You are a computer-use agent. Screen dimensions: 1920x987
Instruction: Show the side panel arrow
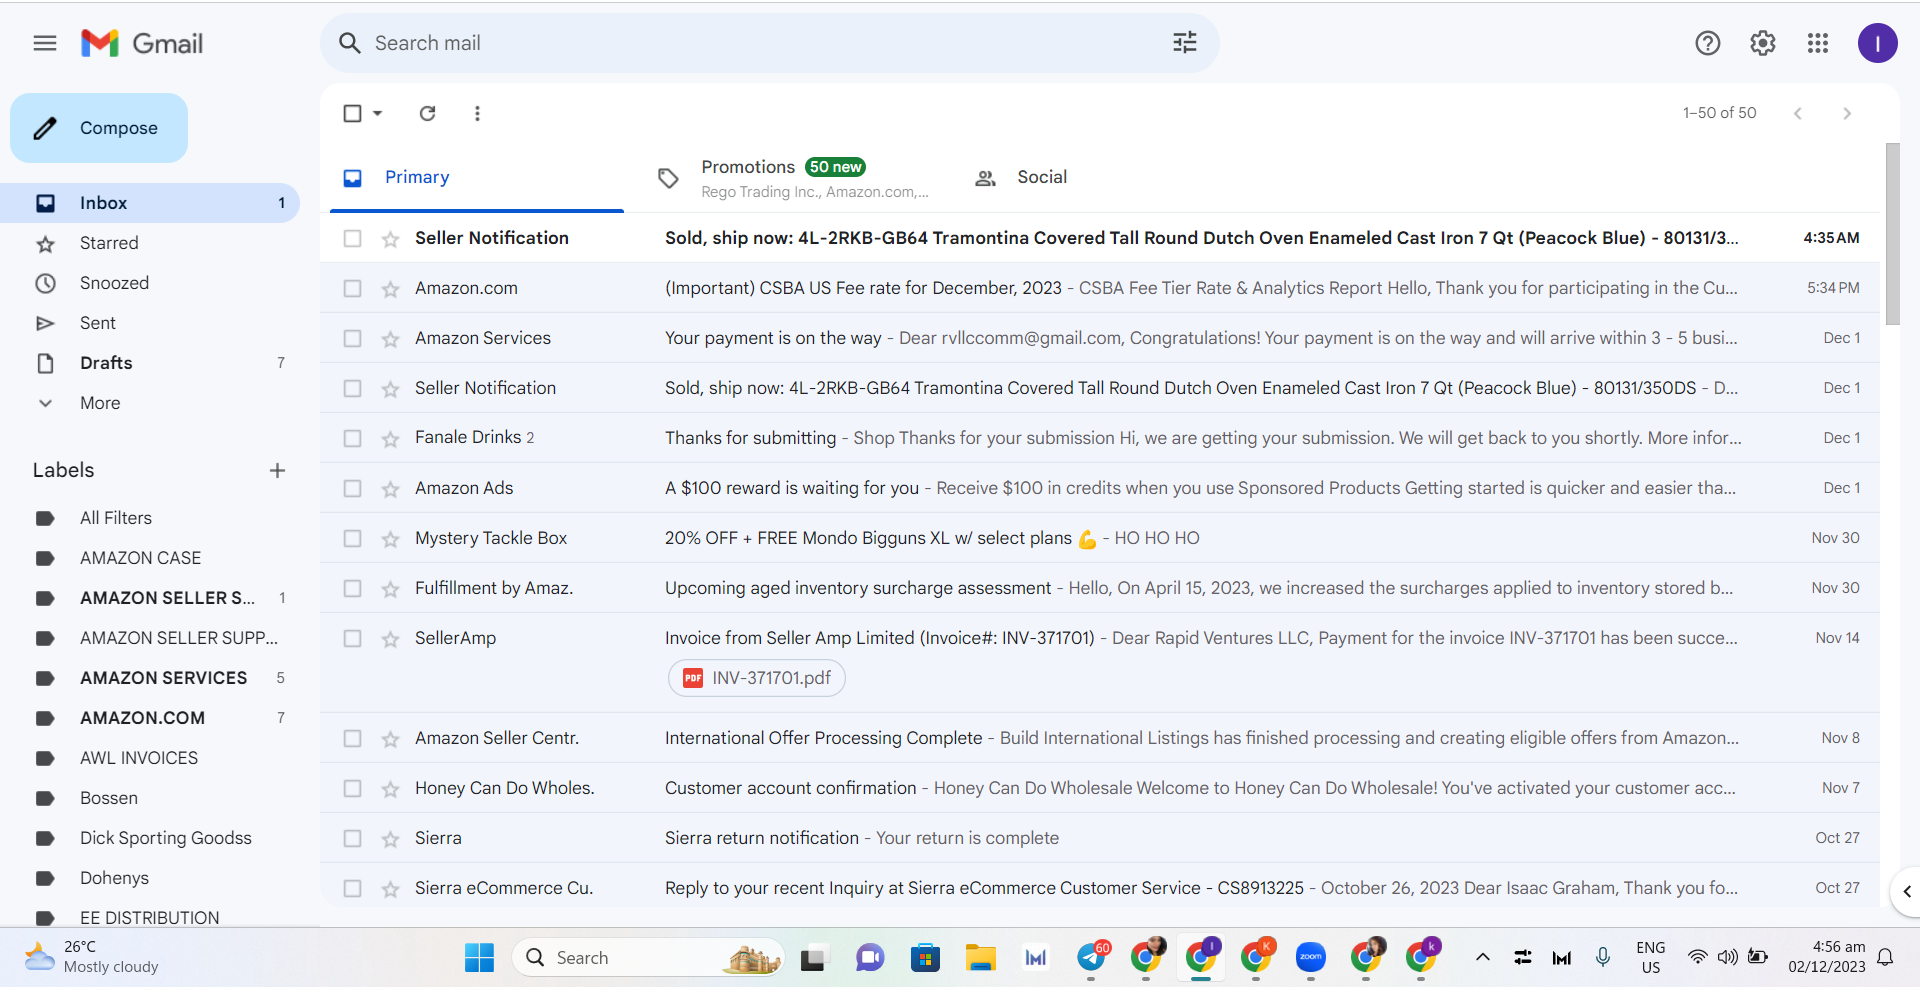(x=1906, y=891)
